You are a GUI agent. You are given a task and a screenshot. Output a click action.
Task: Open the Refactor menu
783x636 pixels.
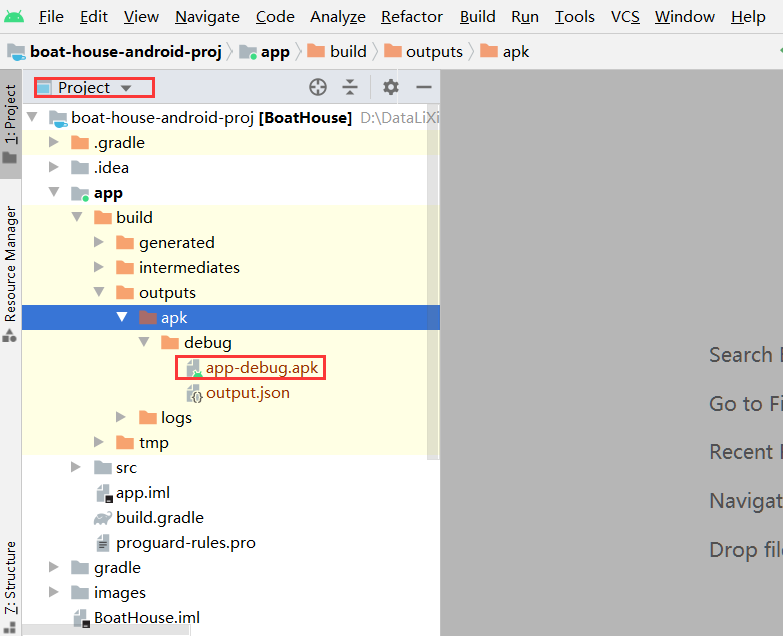point(412,17)
